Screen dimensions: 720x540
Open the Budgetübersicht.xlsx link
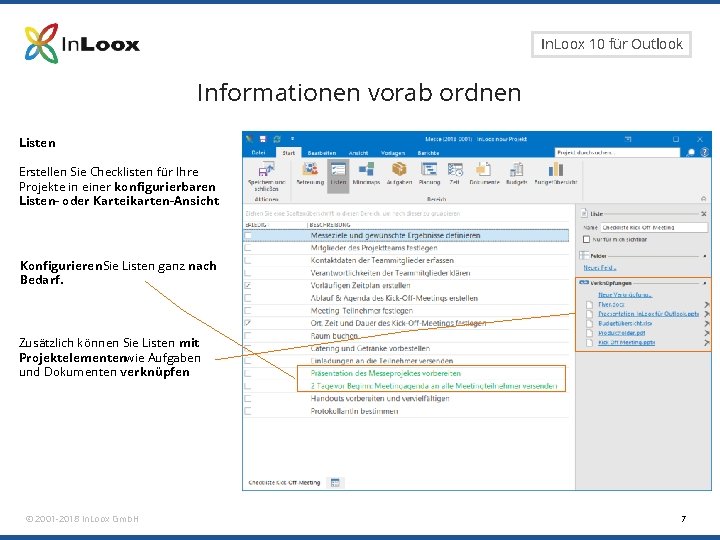pos(625,323)
